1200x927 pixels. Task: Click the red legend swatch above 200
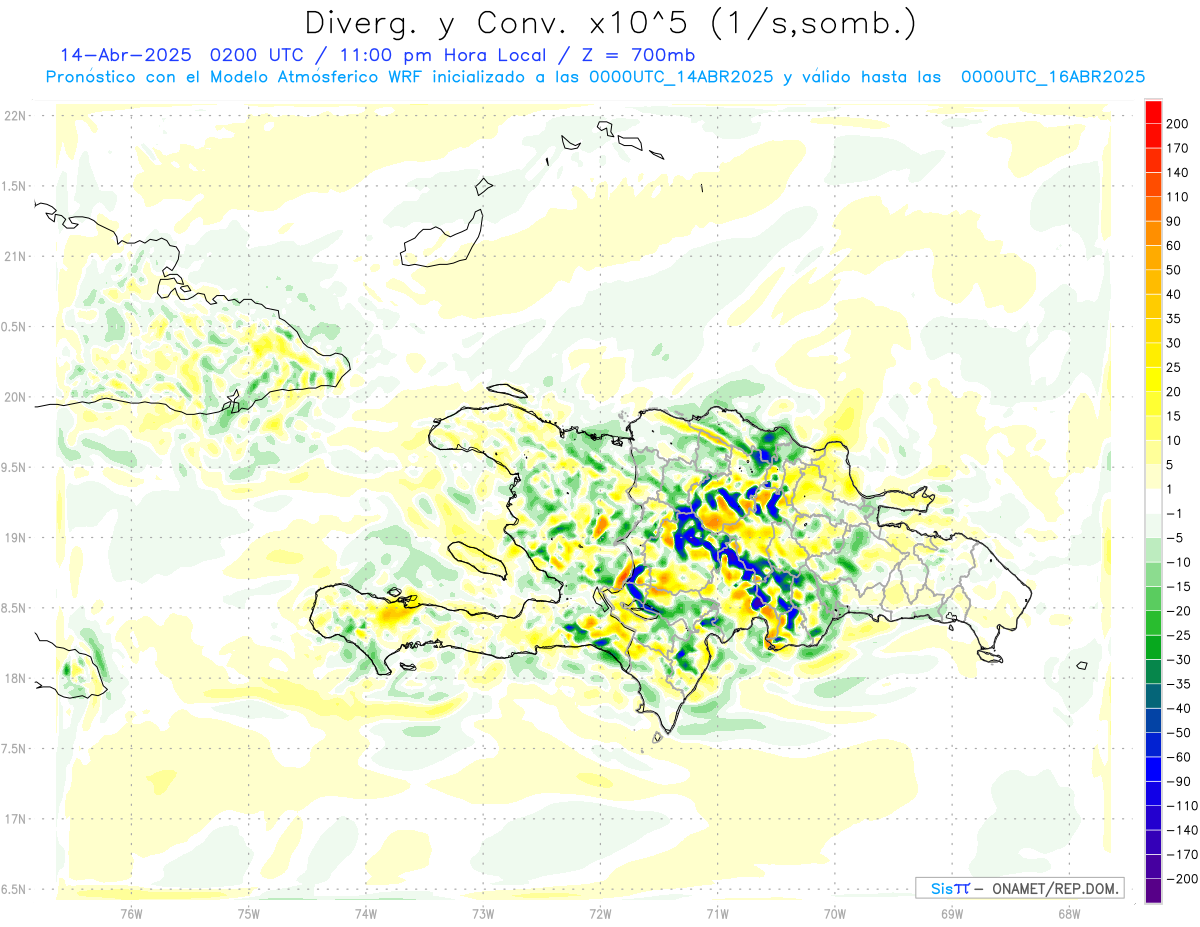tap(1154, 112)
